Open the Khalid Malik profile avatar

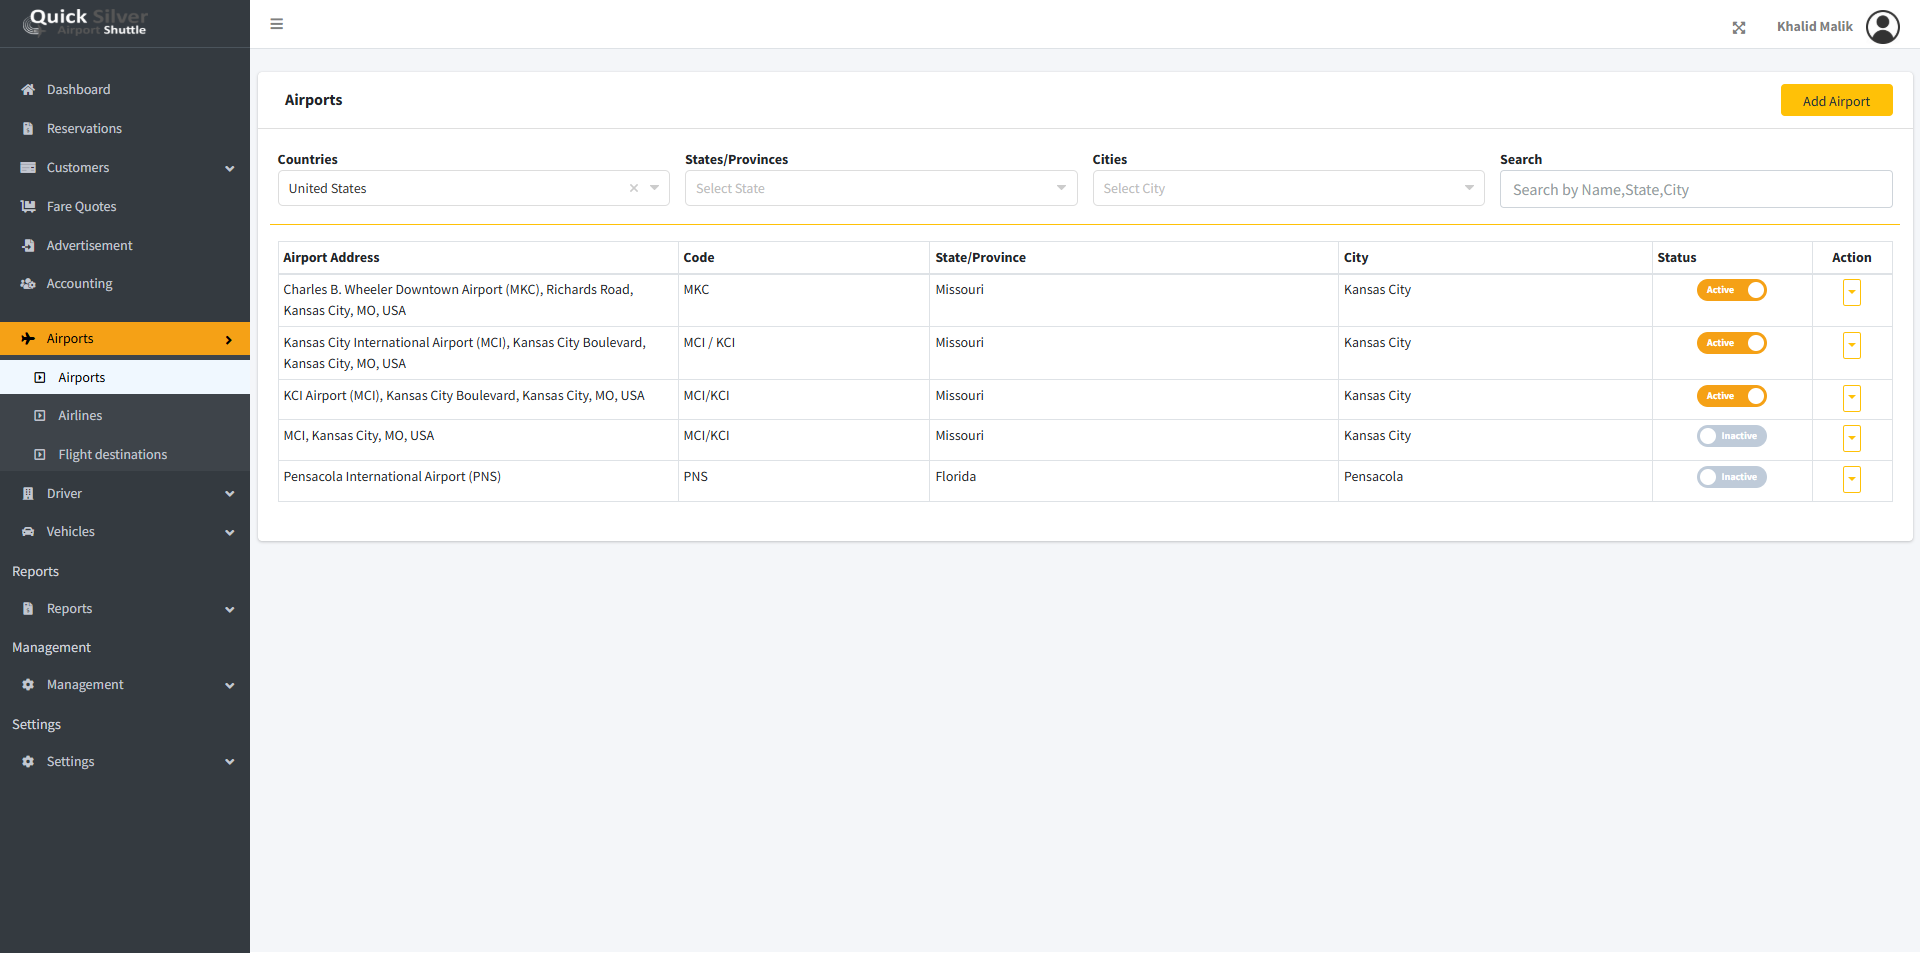(x=1882, y=27)
